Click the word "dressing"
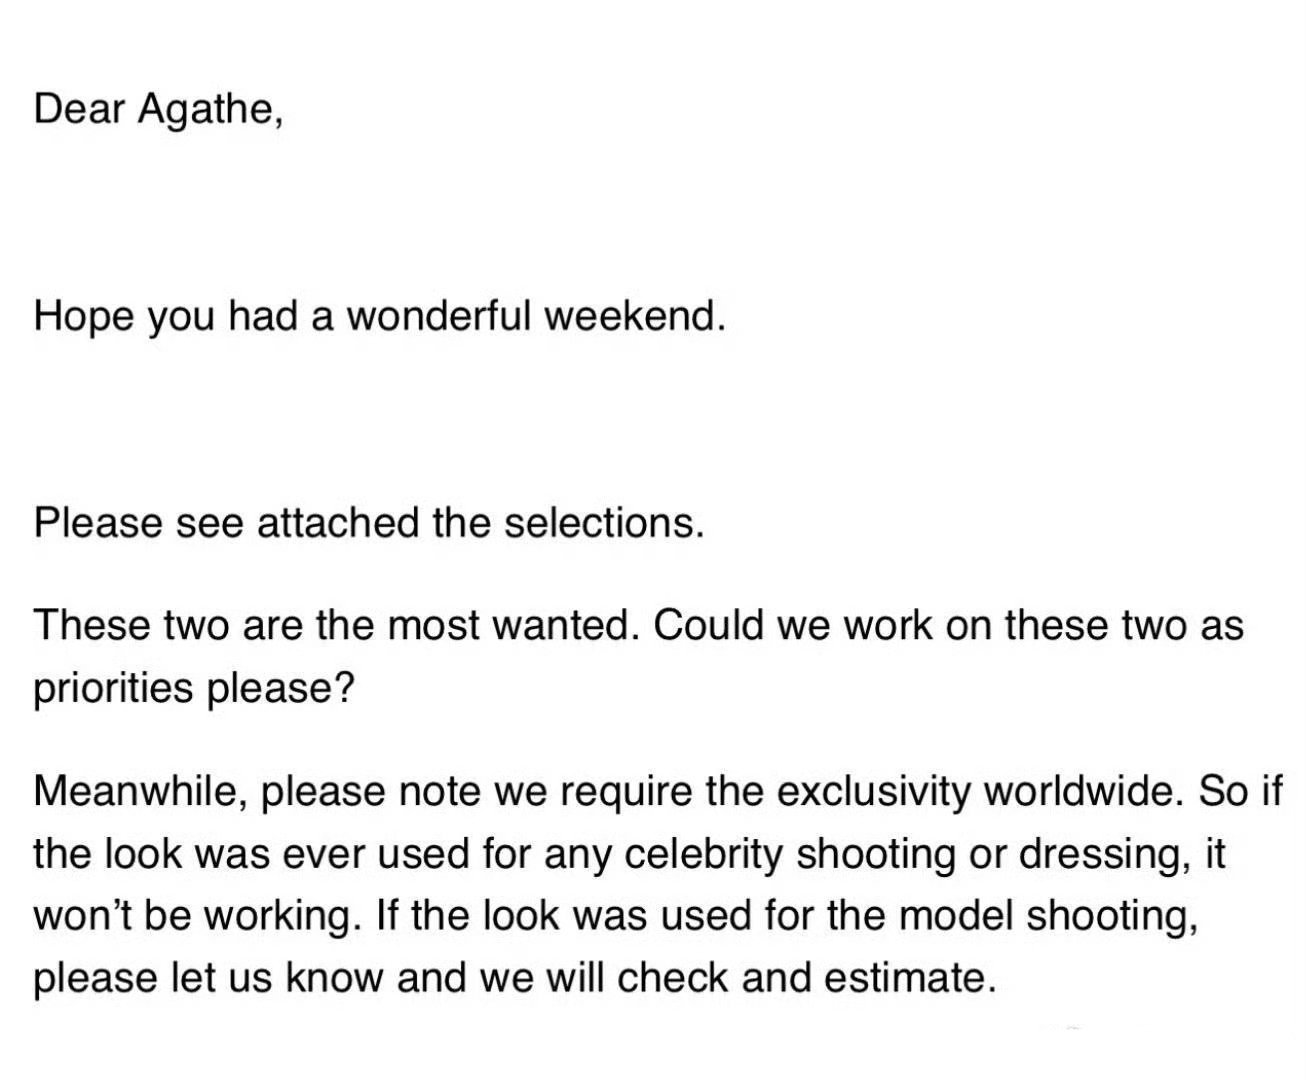The width and height of the screenshot is (1306, 1080). [x=1087, y=854]
